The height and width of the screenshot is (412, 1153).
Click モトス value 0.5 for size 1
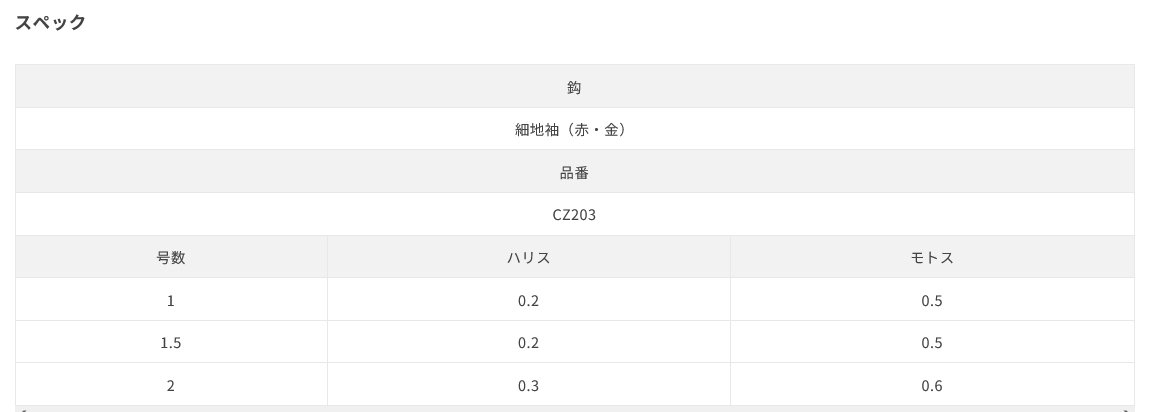click(x=932, y=300)
